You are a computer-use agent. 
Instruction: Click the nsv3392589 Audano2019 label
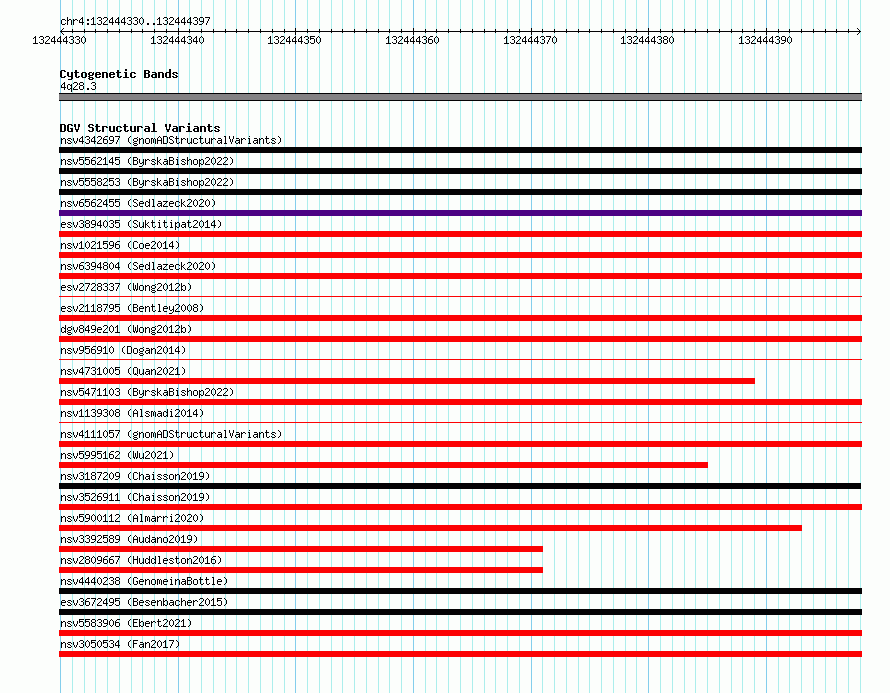(x=129, y=539)
